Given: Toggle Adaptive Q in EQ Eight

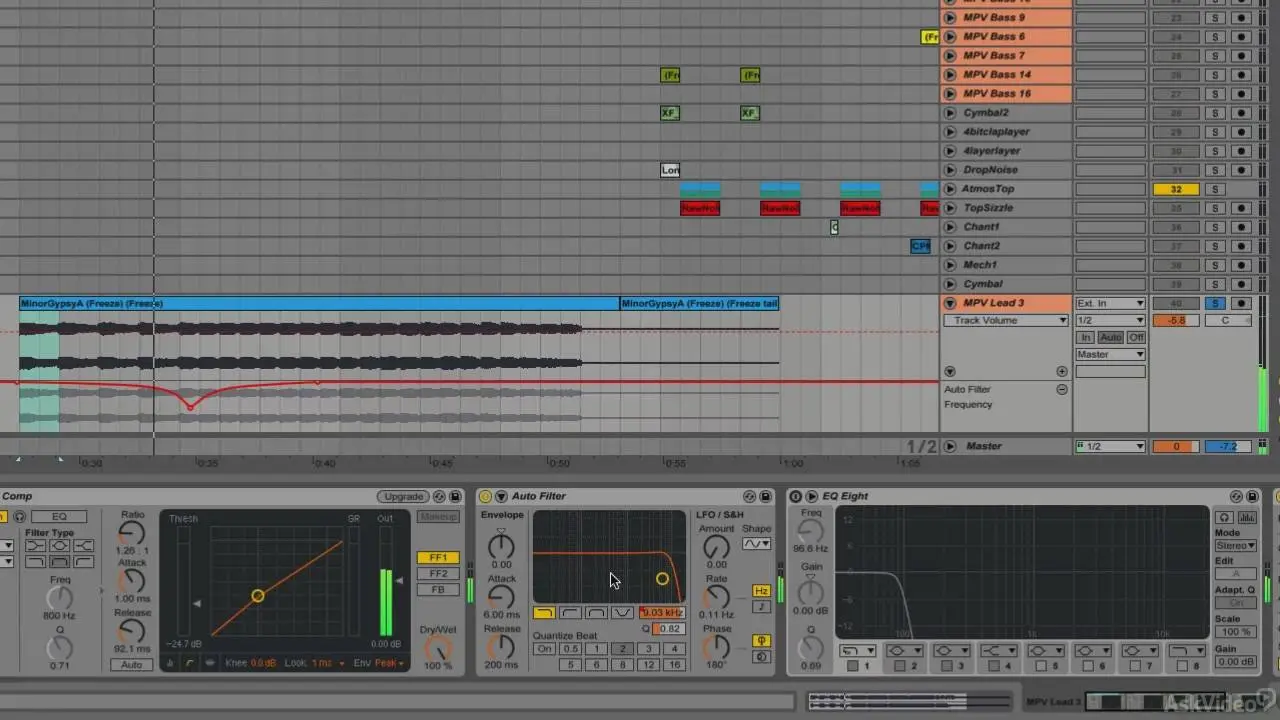Looking at the screenshot, I should tap(1236, 603).
